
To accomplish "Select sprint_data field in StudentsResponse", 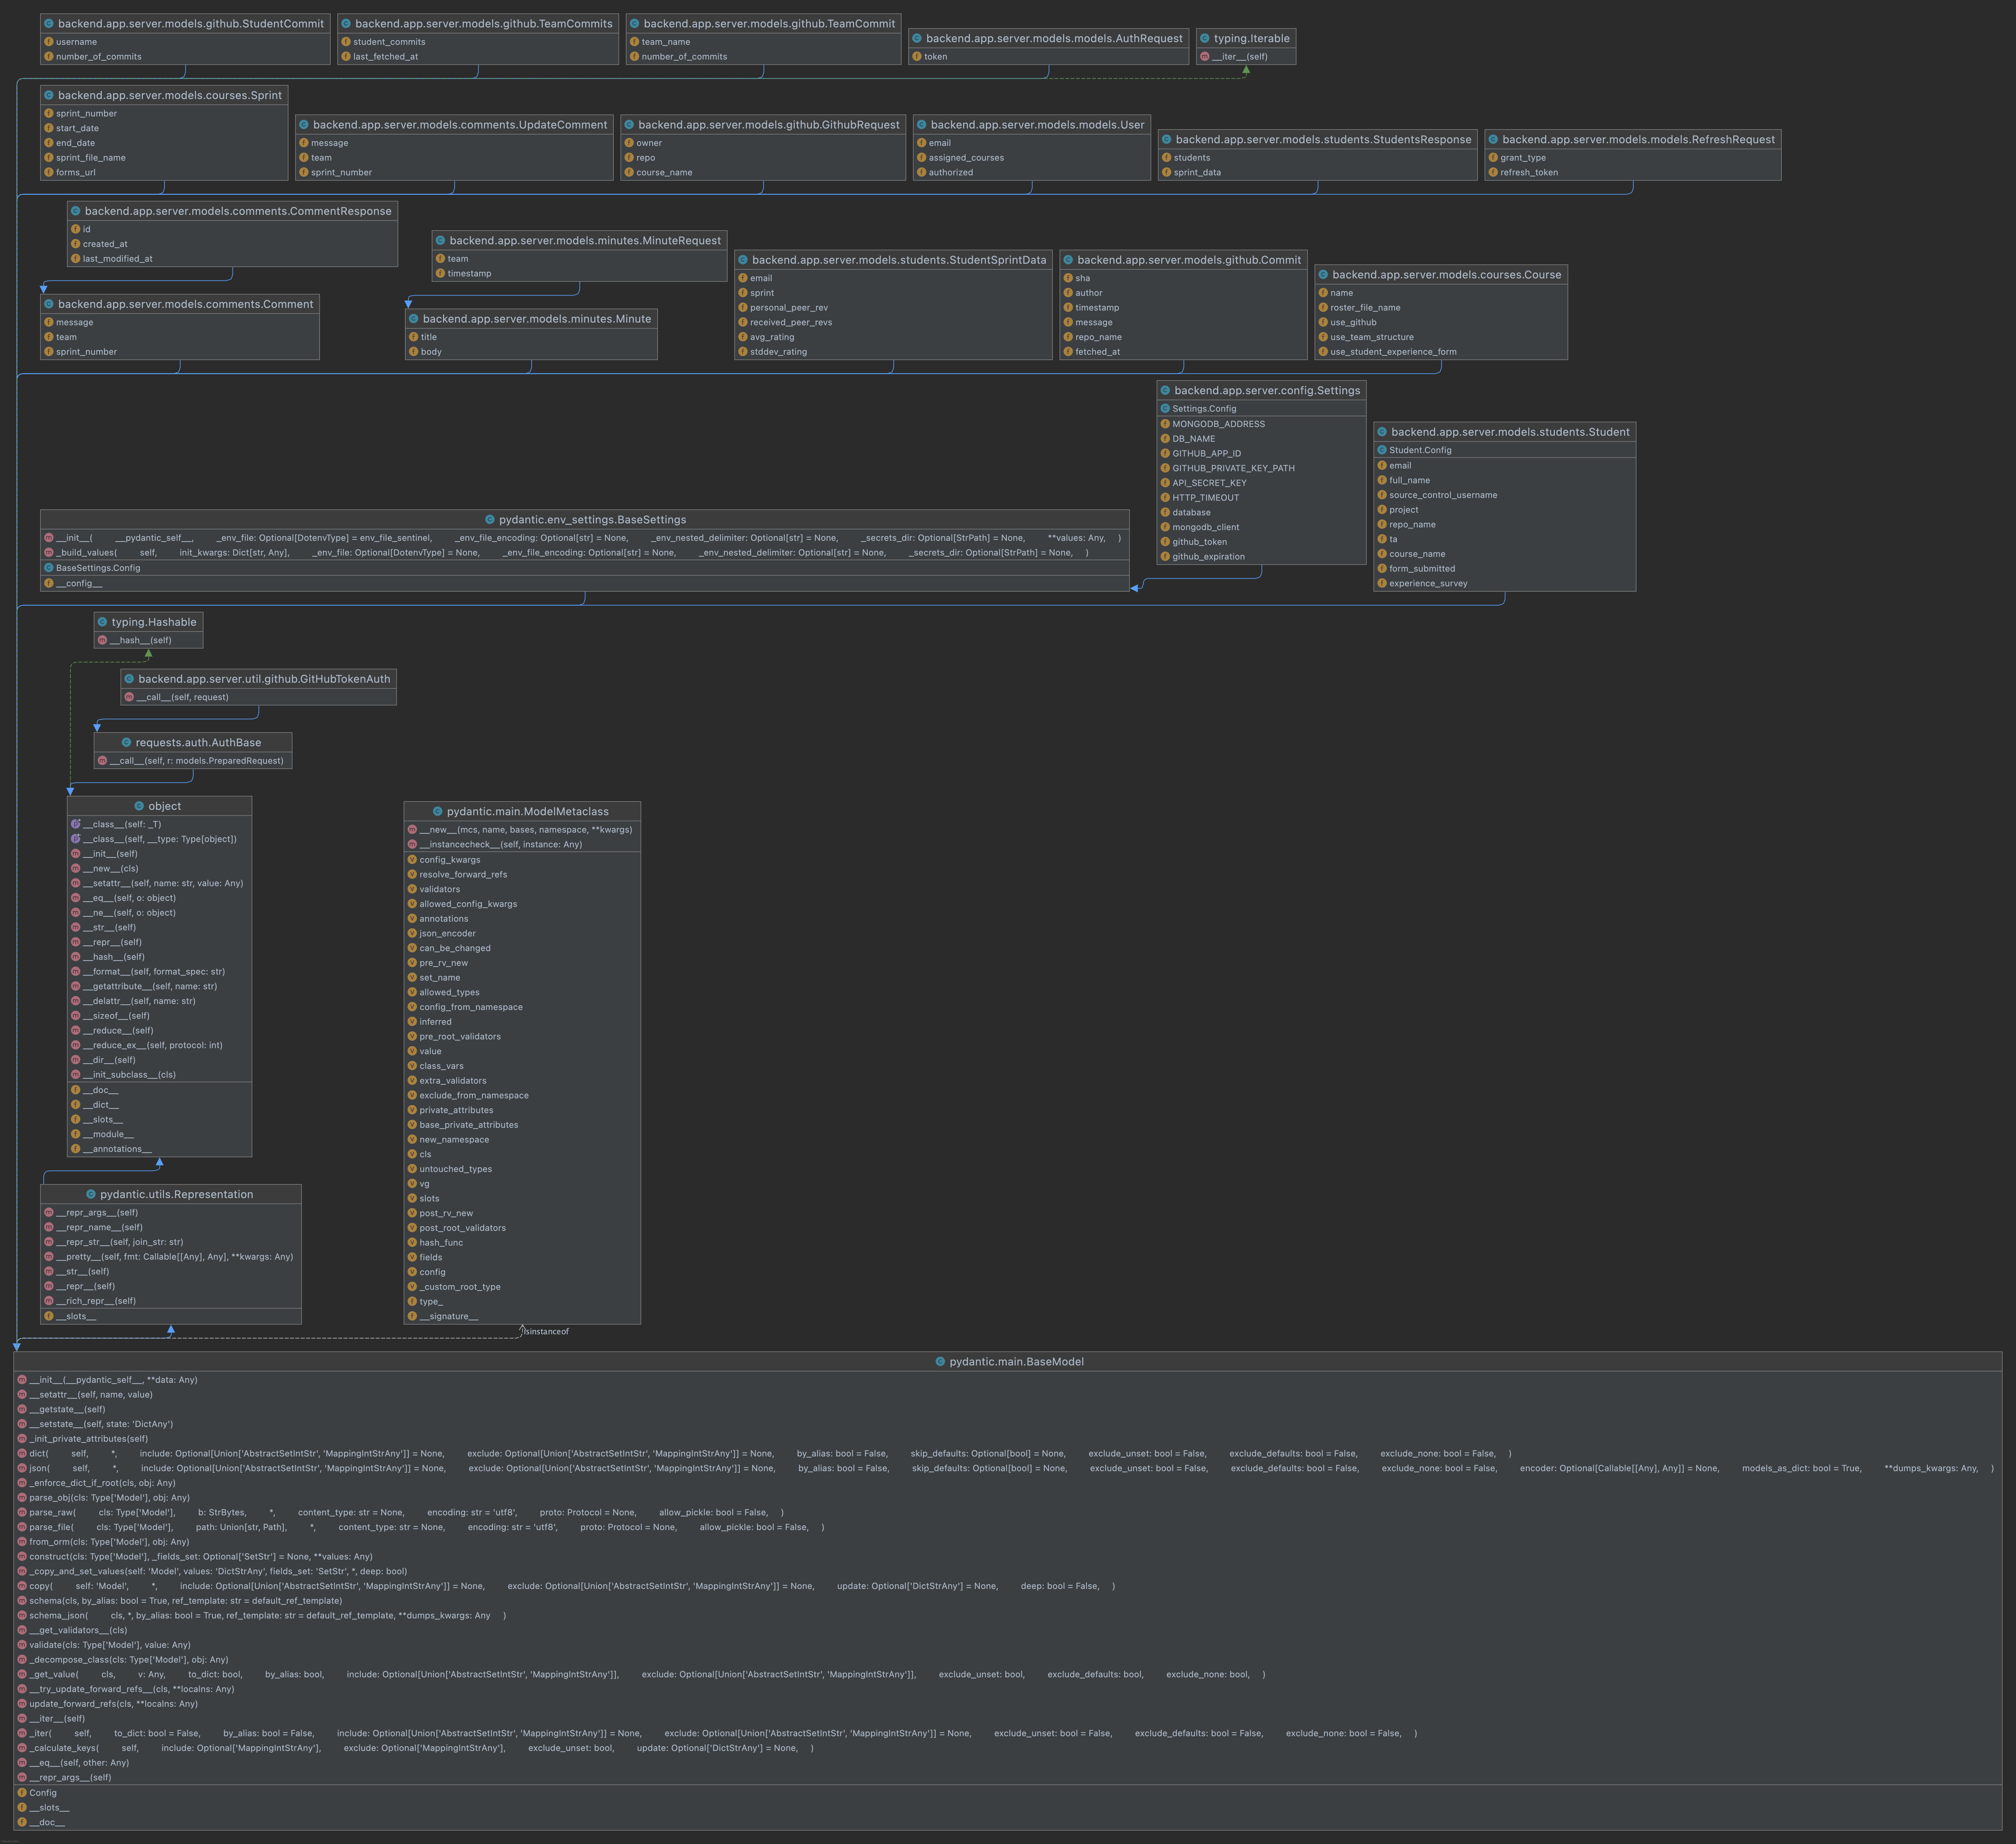I will pyautogui.click(x=1197, y=173).
